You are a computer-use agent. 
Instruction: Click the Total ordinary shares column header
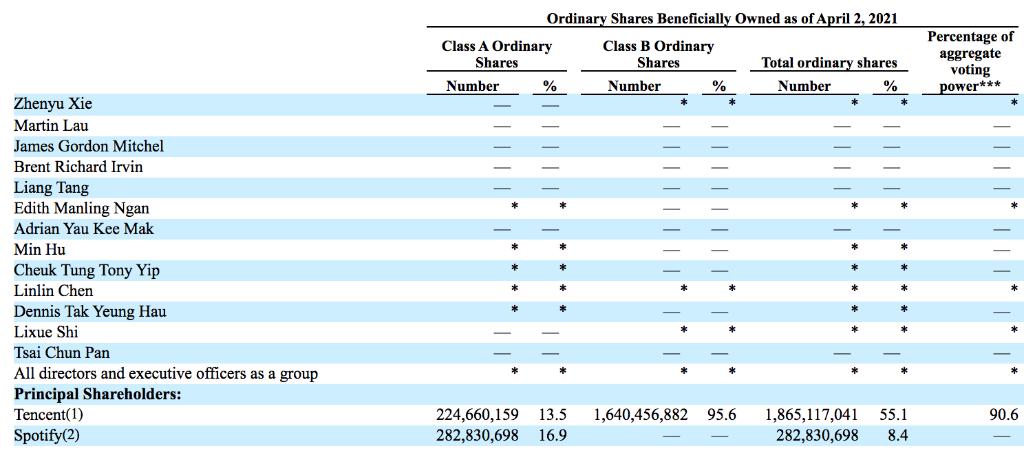(x=829, y=62)
